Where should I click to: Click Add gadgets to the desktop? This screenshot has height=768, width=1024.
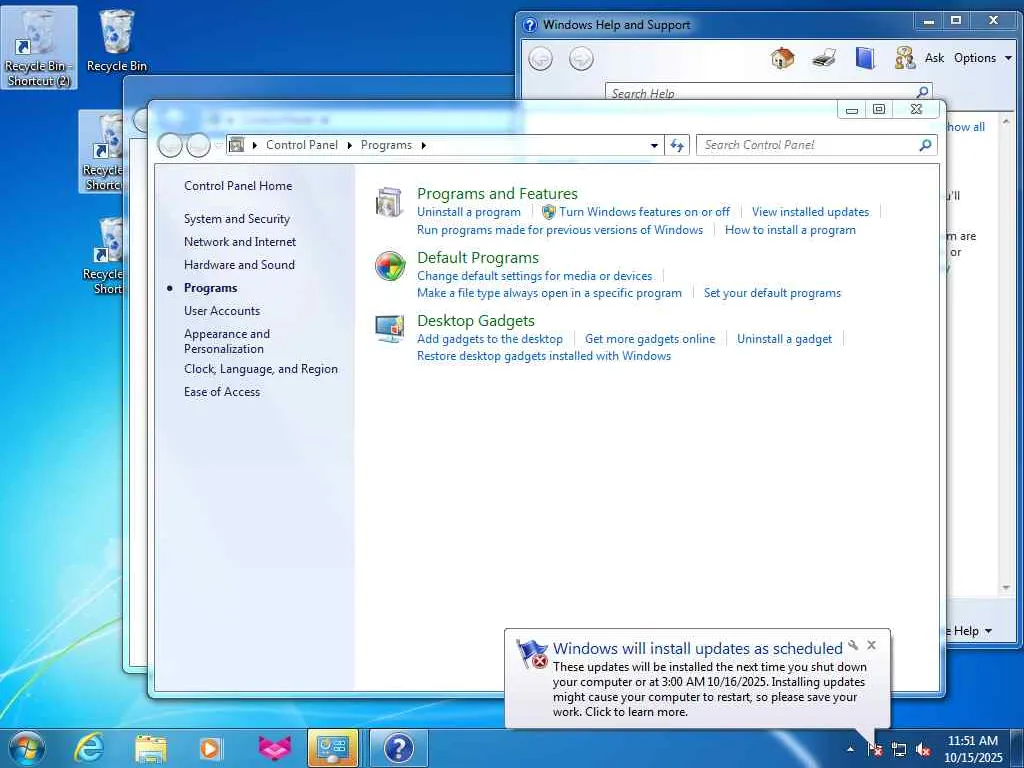click(490, 339)
